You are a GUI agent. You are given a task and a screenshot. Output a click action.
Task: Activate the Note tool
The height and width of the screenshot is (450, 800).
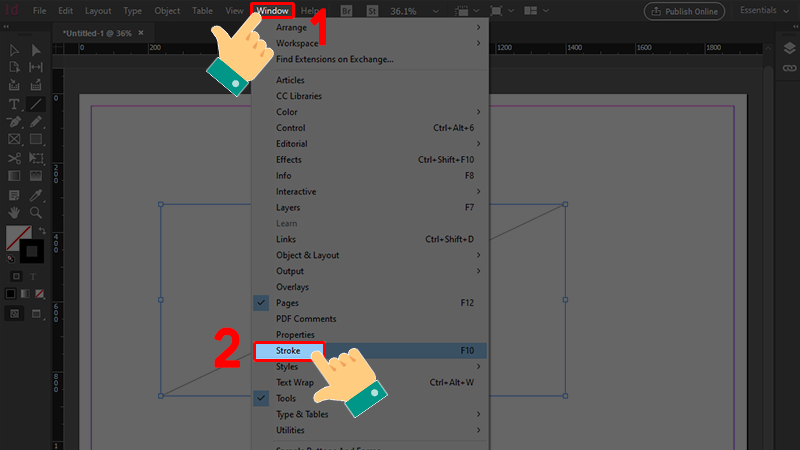(14, 195)
